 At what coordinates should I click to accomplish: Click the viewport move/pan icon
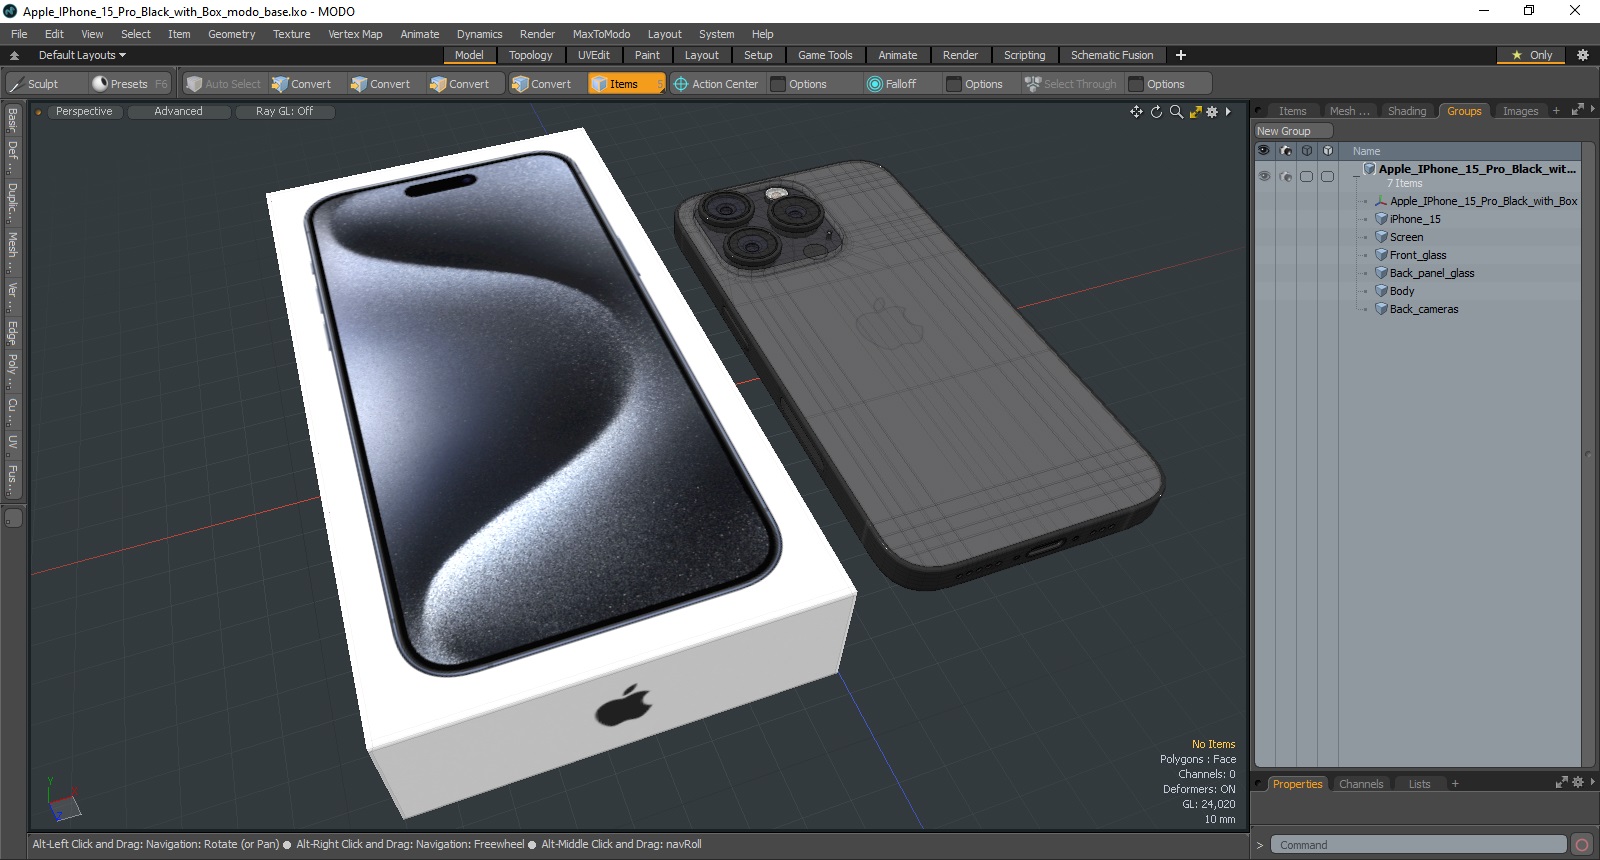tap(1136, 112)
